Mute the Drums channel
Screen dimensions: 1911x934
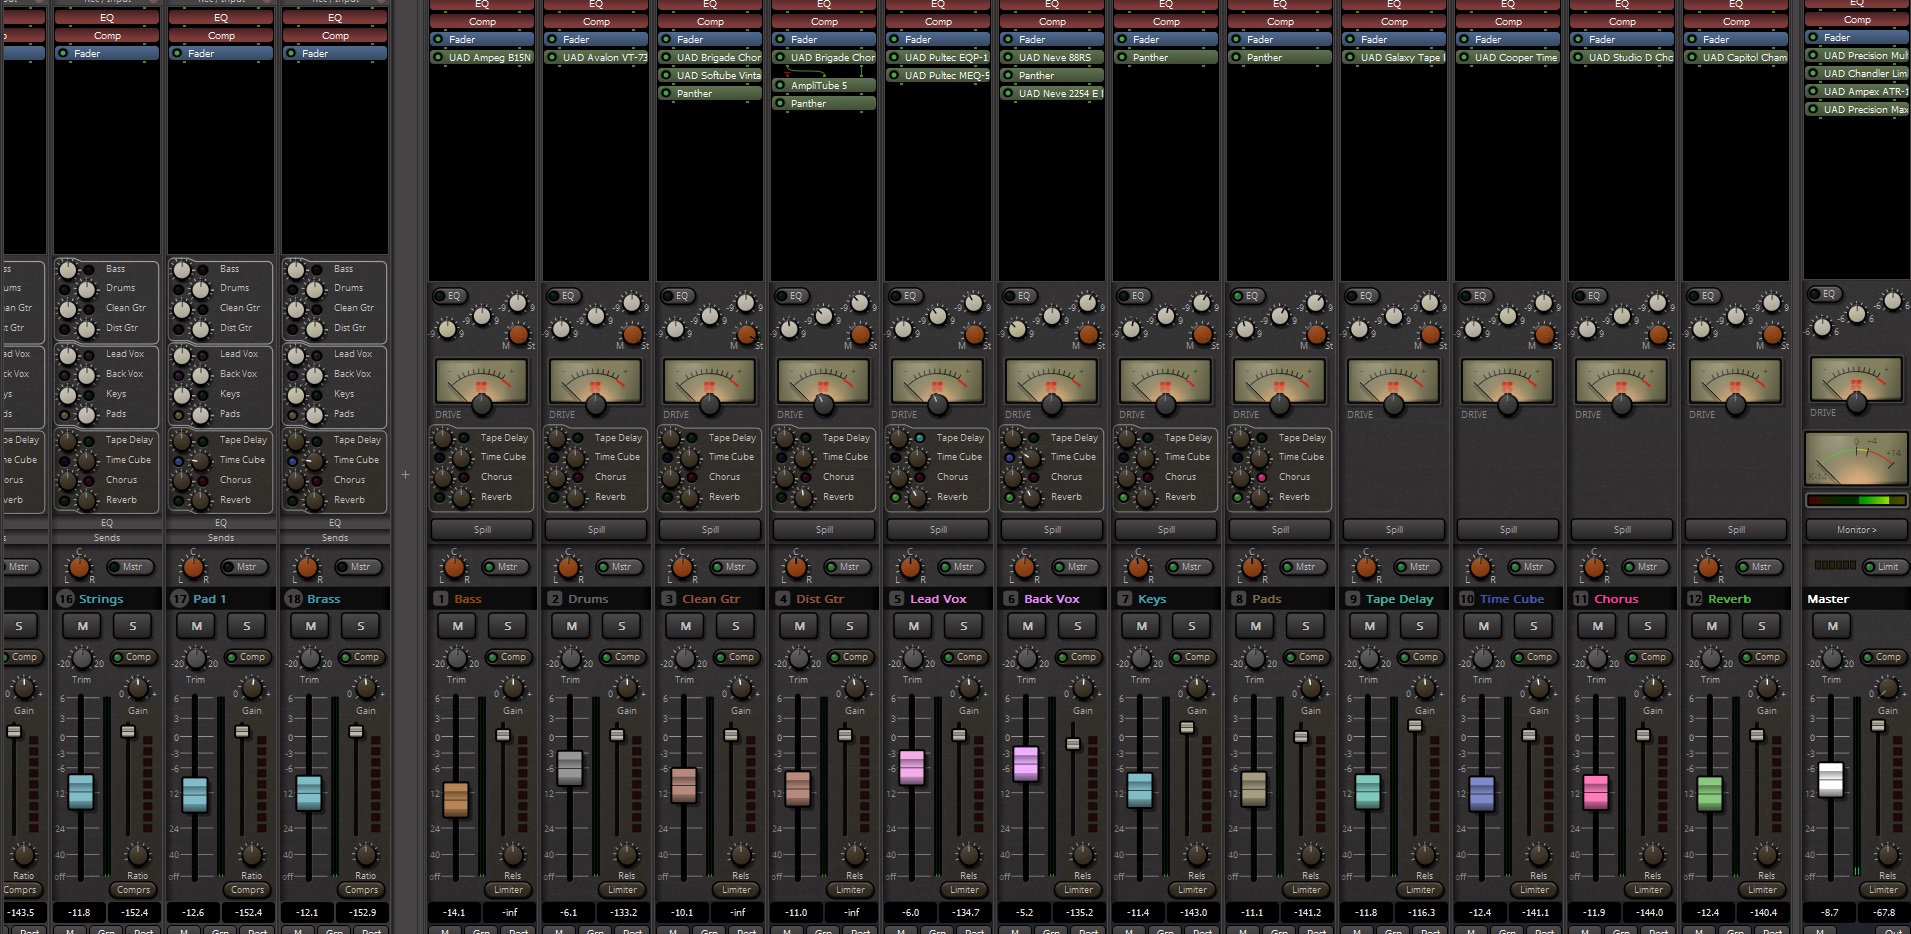571,625
